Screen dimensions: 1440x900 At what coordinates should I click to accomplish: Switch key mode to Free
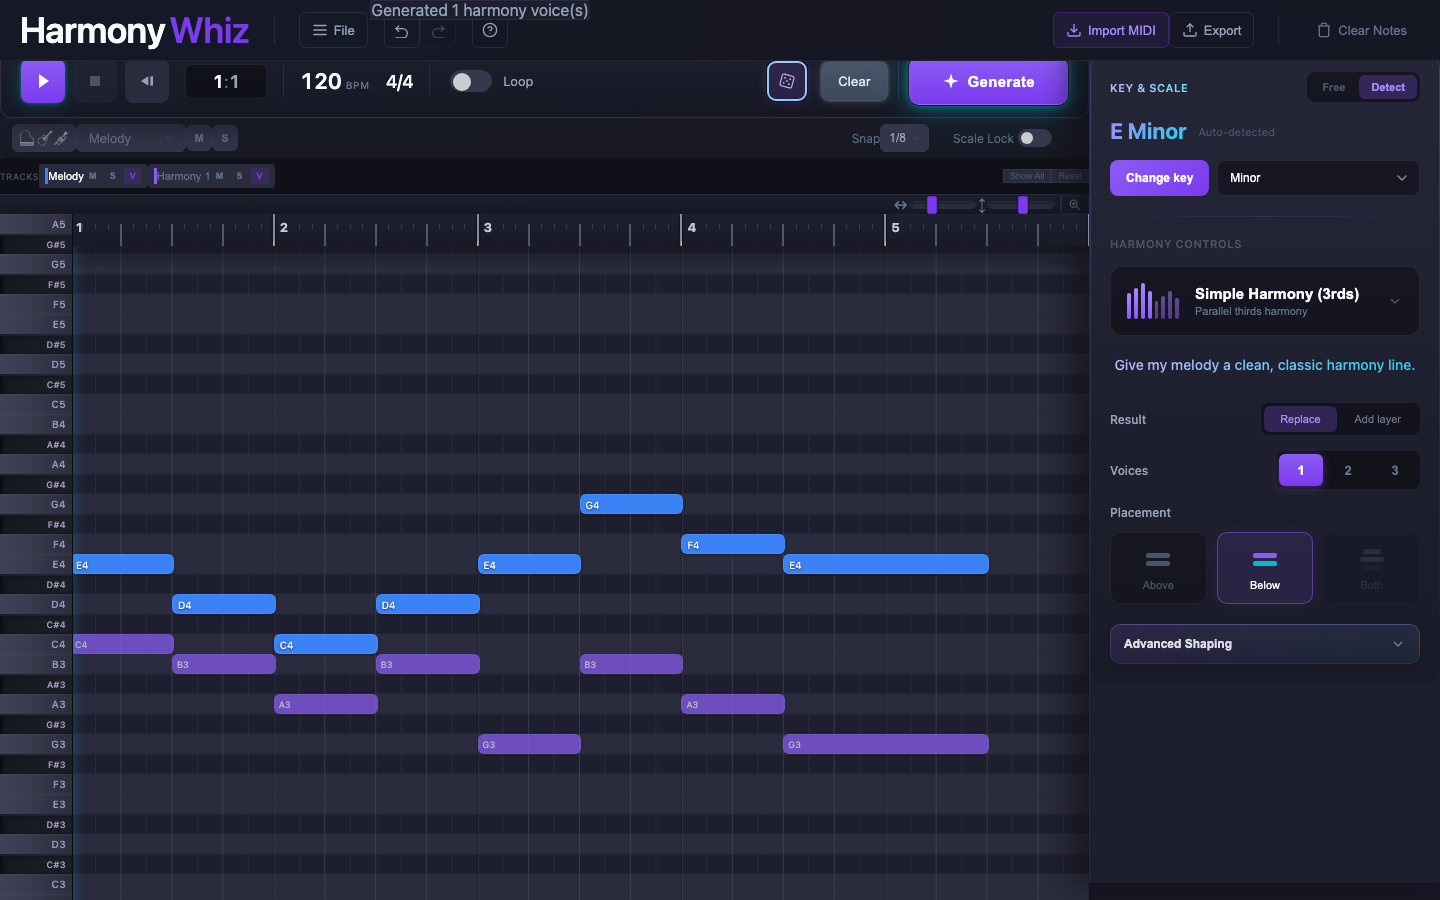(x=1334, y=87)
